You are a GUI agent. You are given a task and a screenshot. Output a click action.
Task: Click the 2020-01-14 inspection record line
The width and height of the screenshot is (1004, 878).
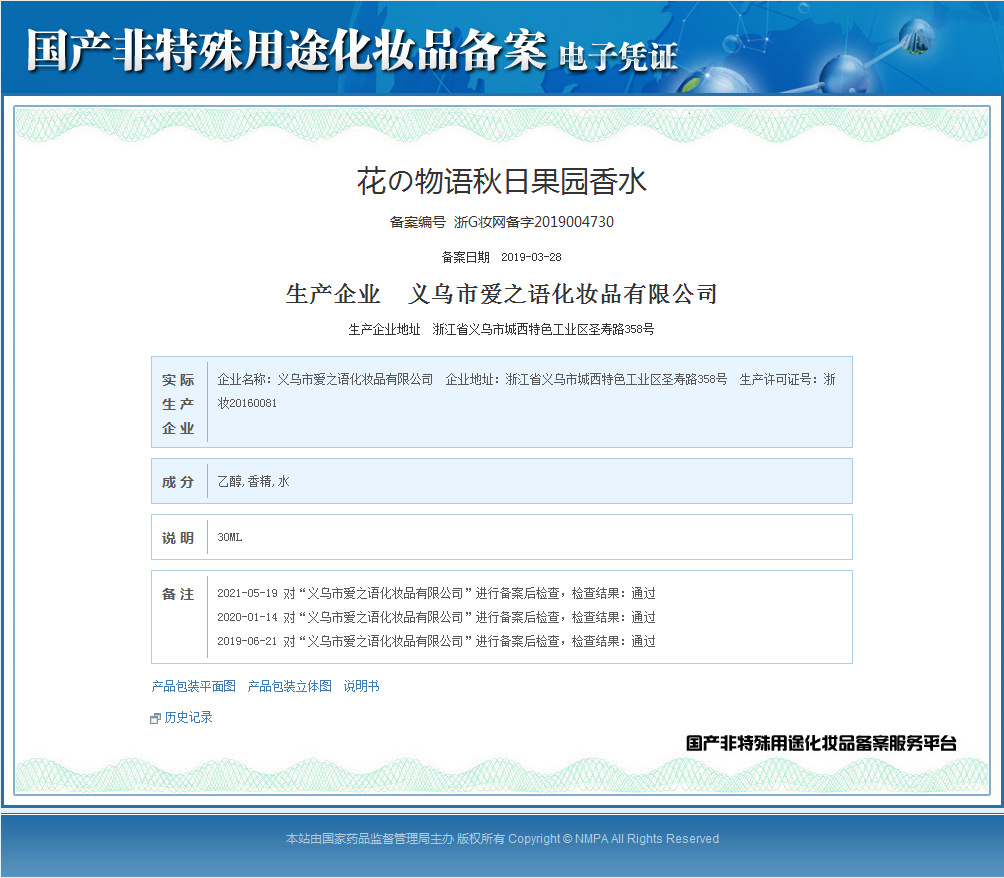(436, 617)
